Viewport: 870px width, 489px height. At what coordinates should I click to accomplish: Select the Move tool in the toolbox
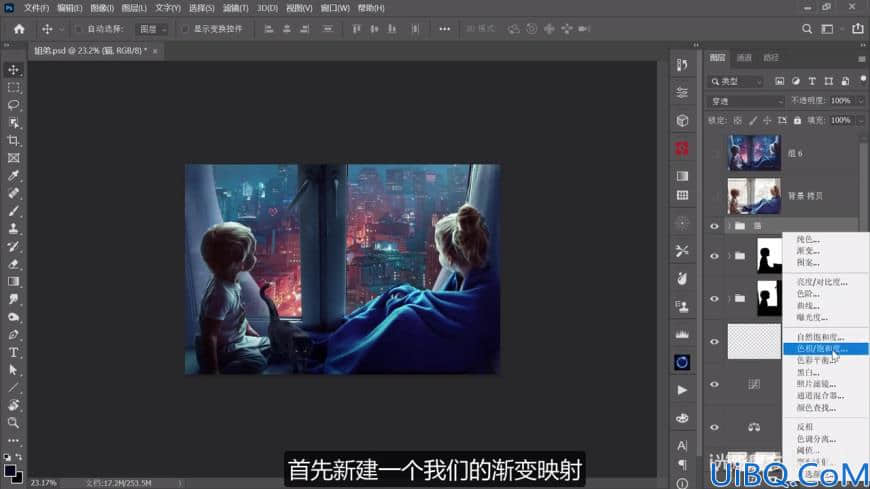tap(13, 70)
